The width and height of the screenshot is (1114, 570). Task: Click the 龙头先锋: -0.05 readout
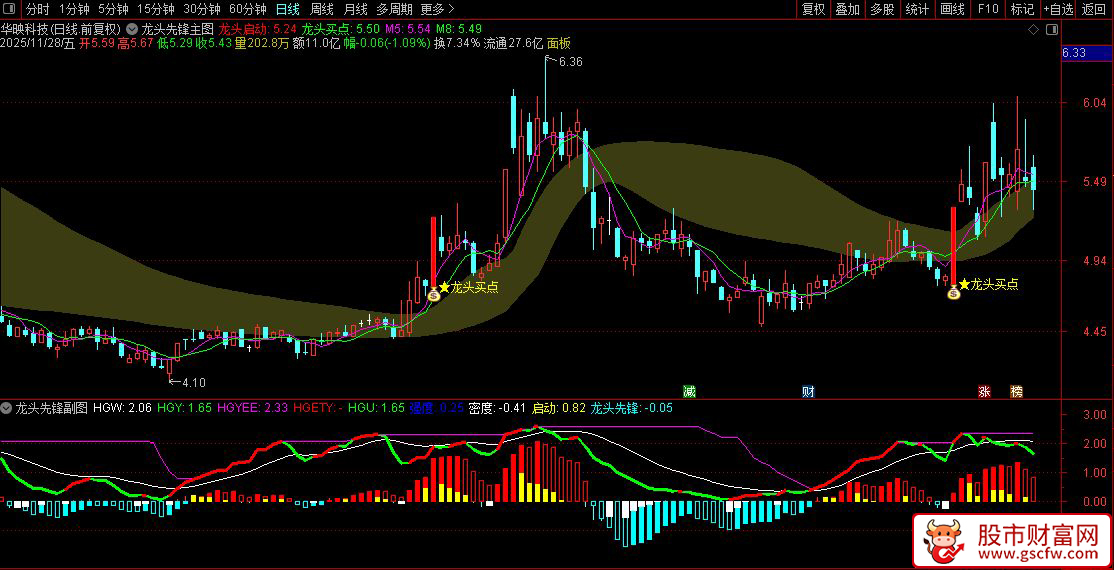[632, 408]
